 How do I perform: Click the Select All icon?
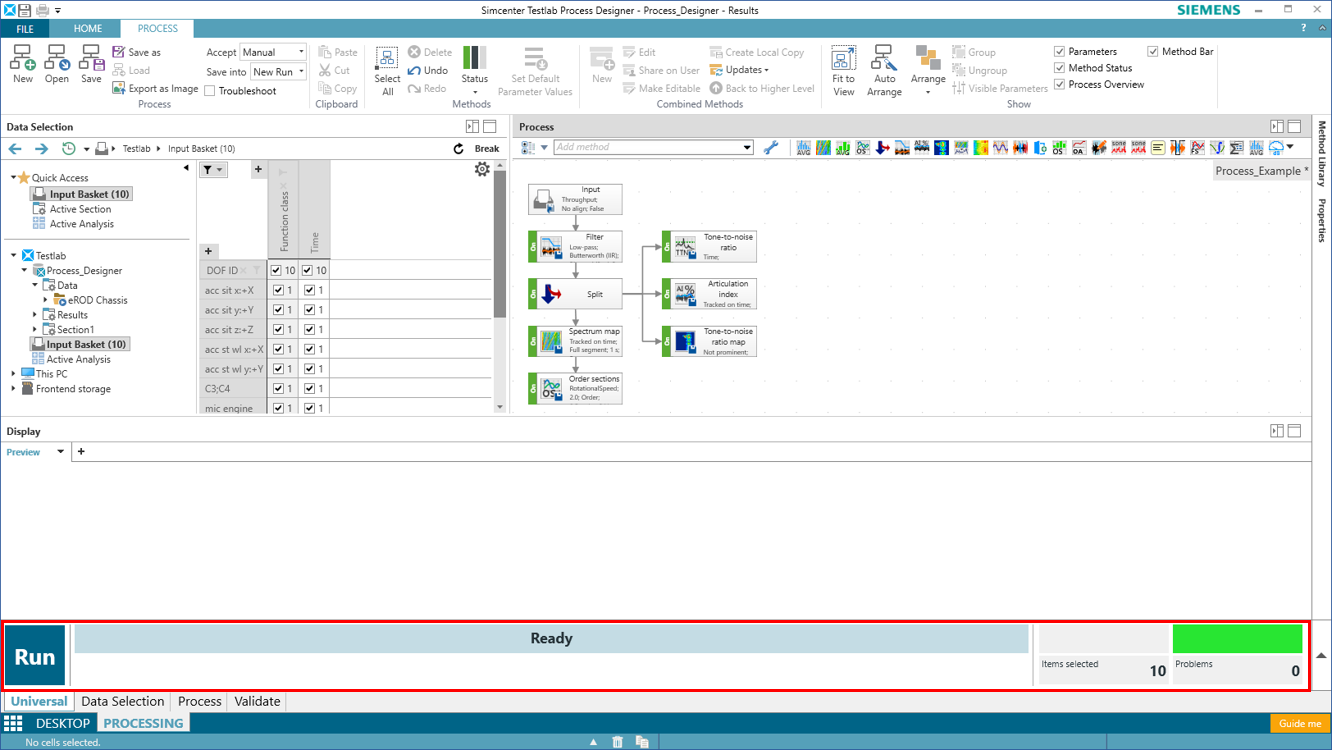coord(387,60)
